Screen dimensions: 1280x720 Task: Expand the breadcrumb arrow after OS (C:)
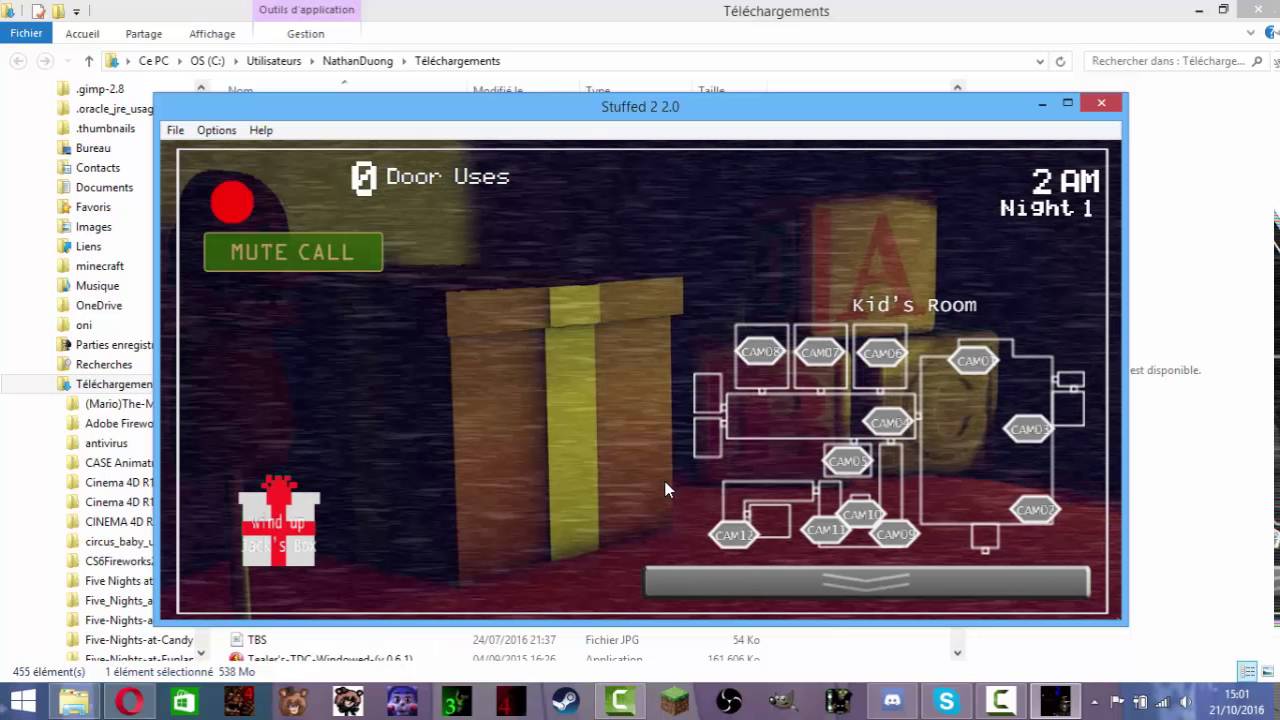click(236, 61)
